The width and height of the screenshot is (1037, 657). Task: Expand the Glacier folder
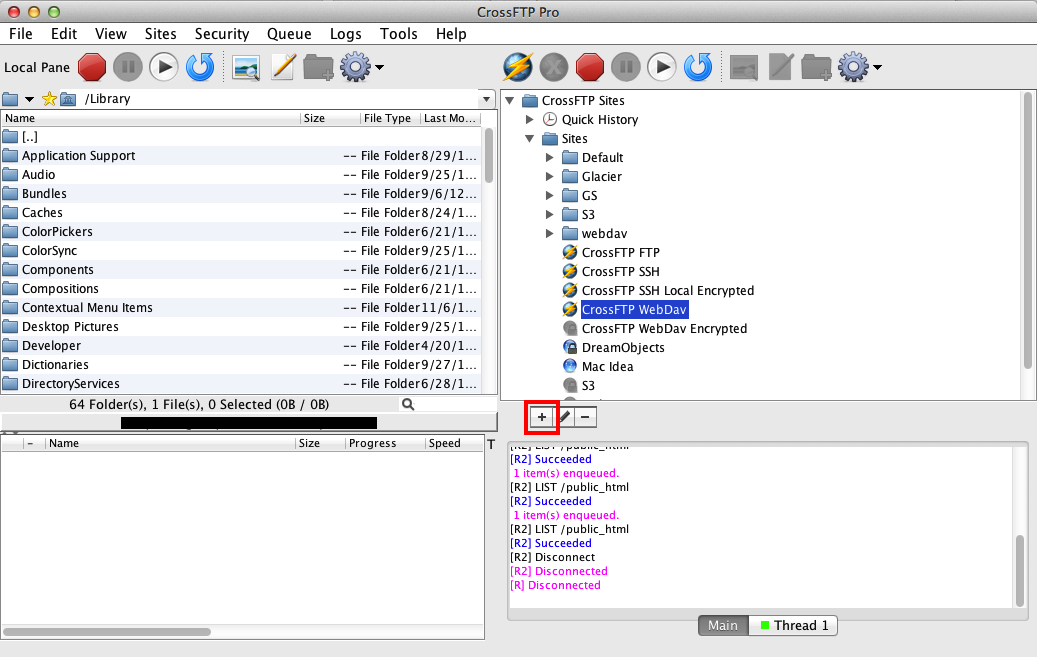550,177
